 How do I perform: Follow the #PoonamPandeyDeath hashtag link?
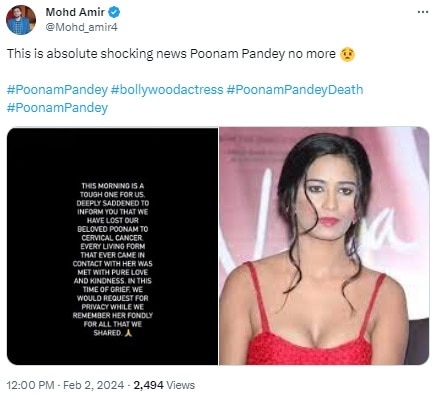[x=295, y=90]
